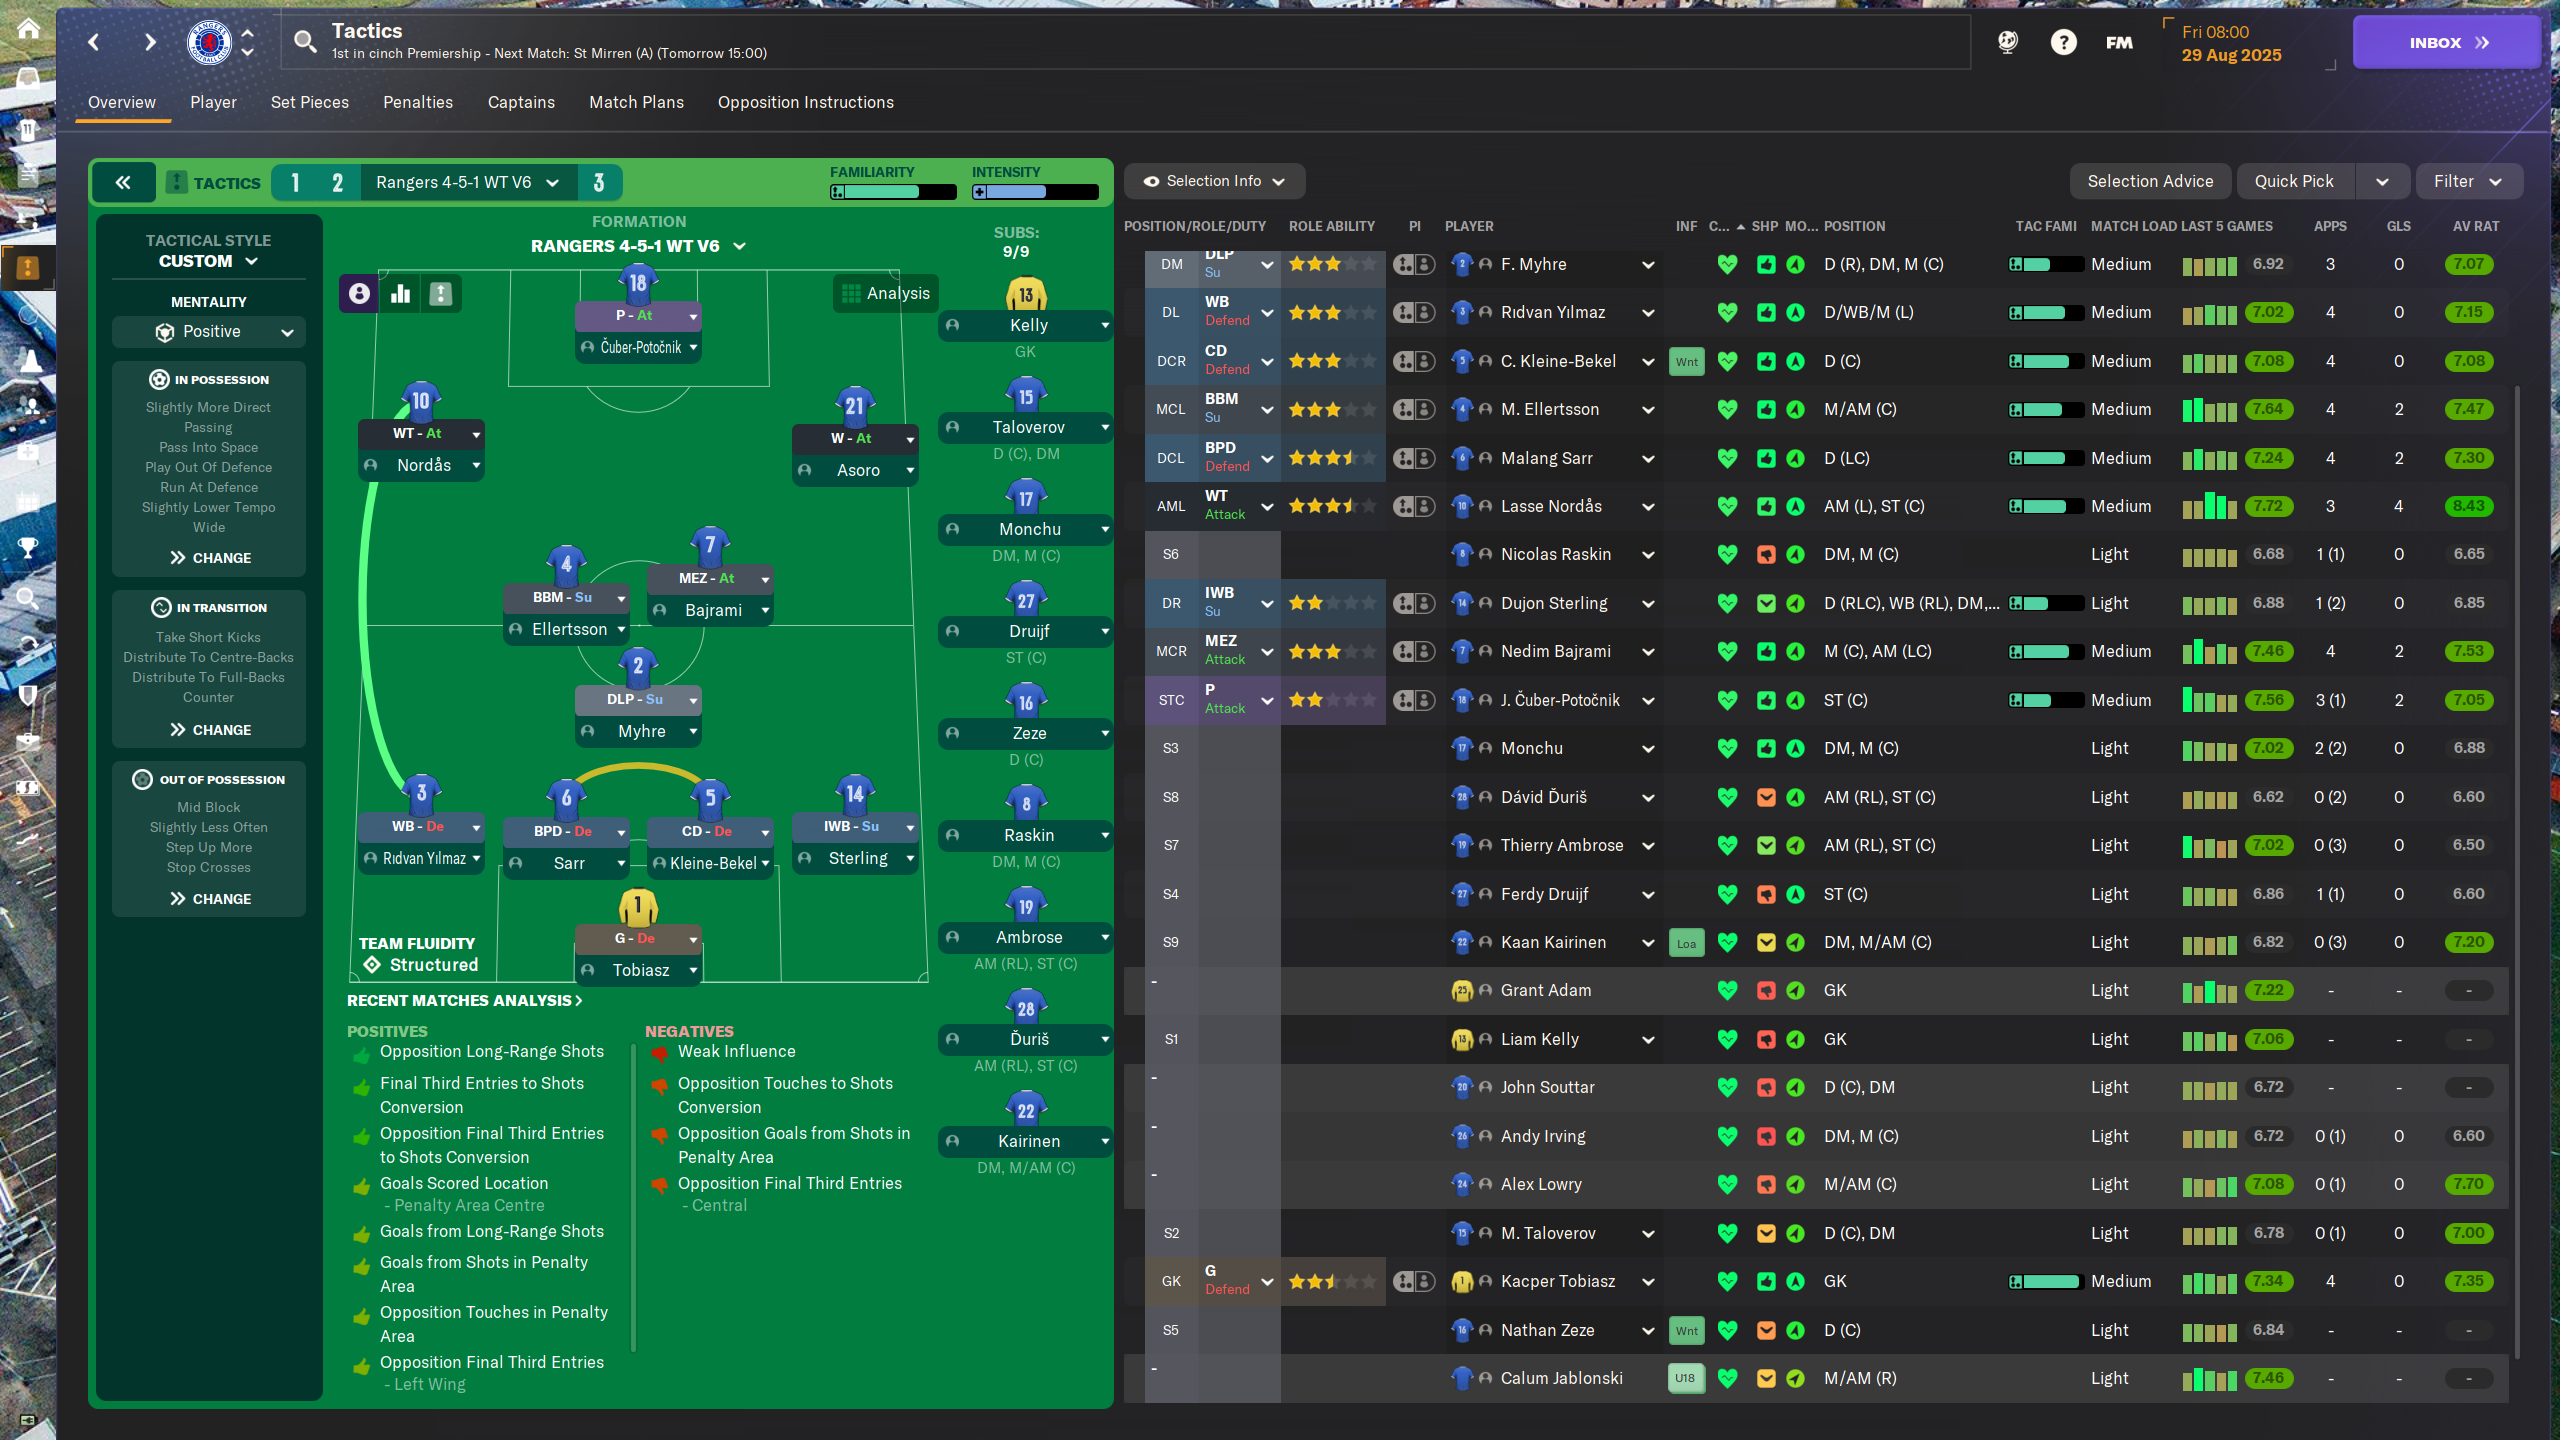Go forward with the right arrow
2560x1440 pixels.
coord(150,42)
